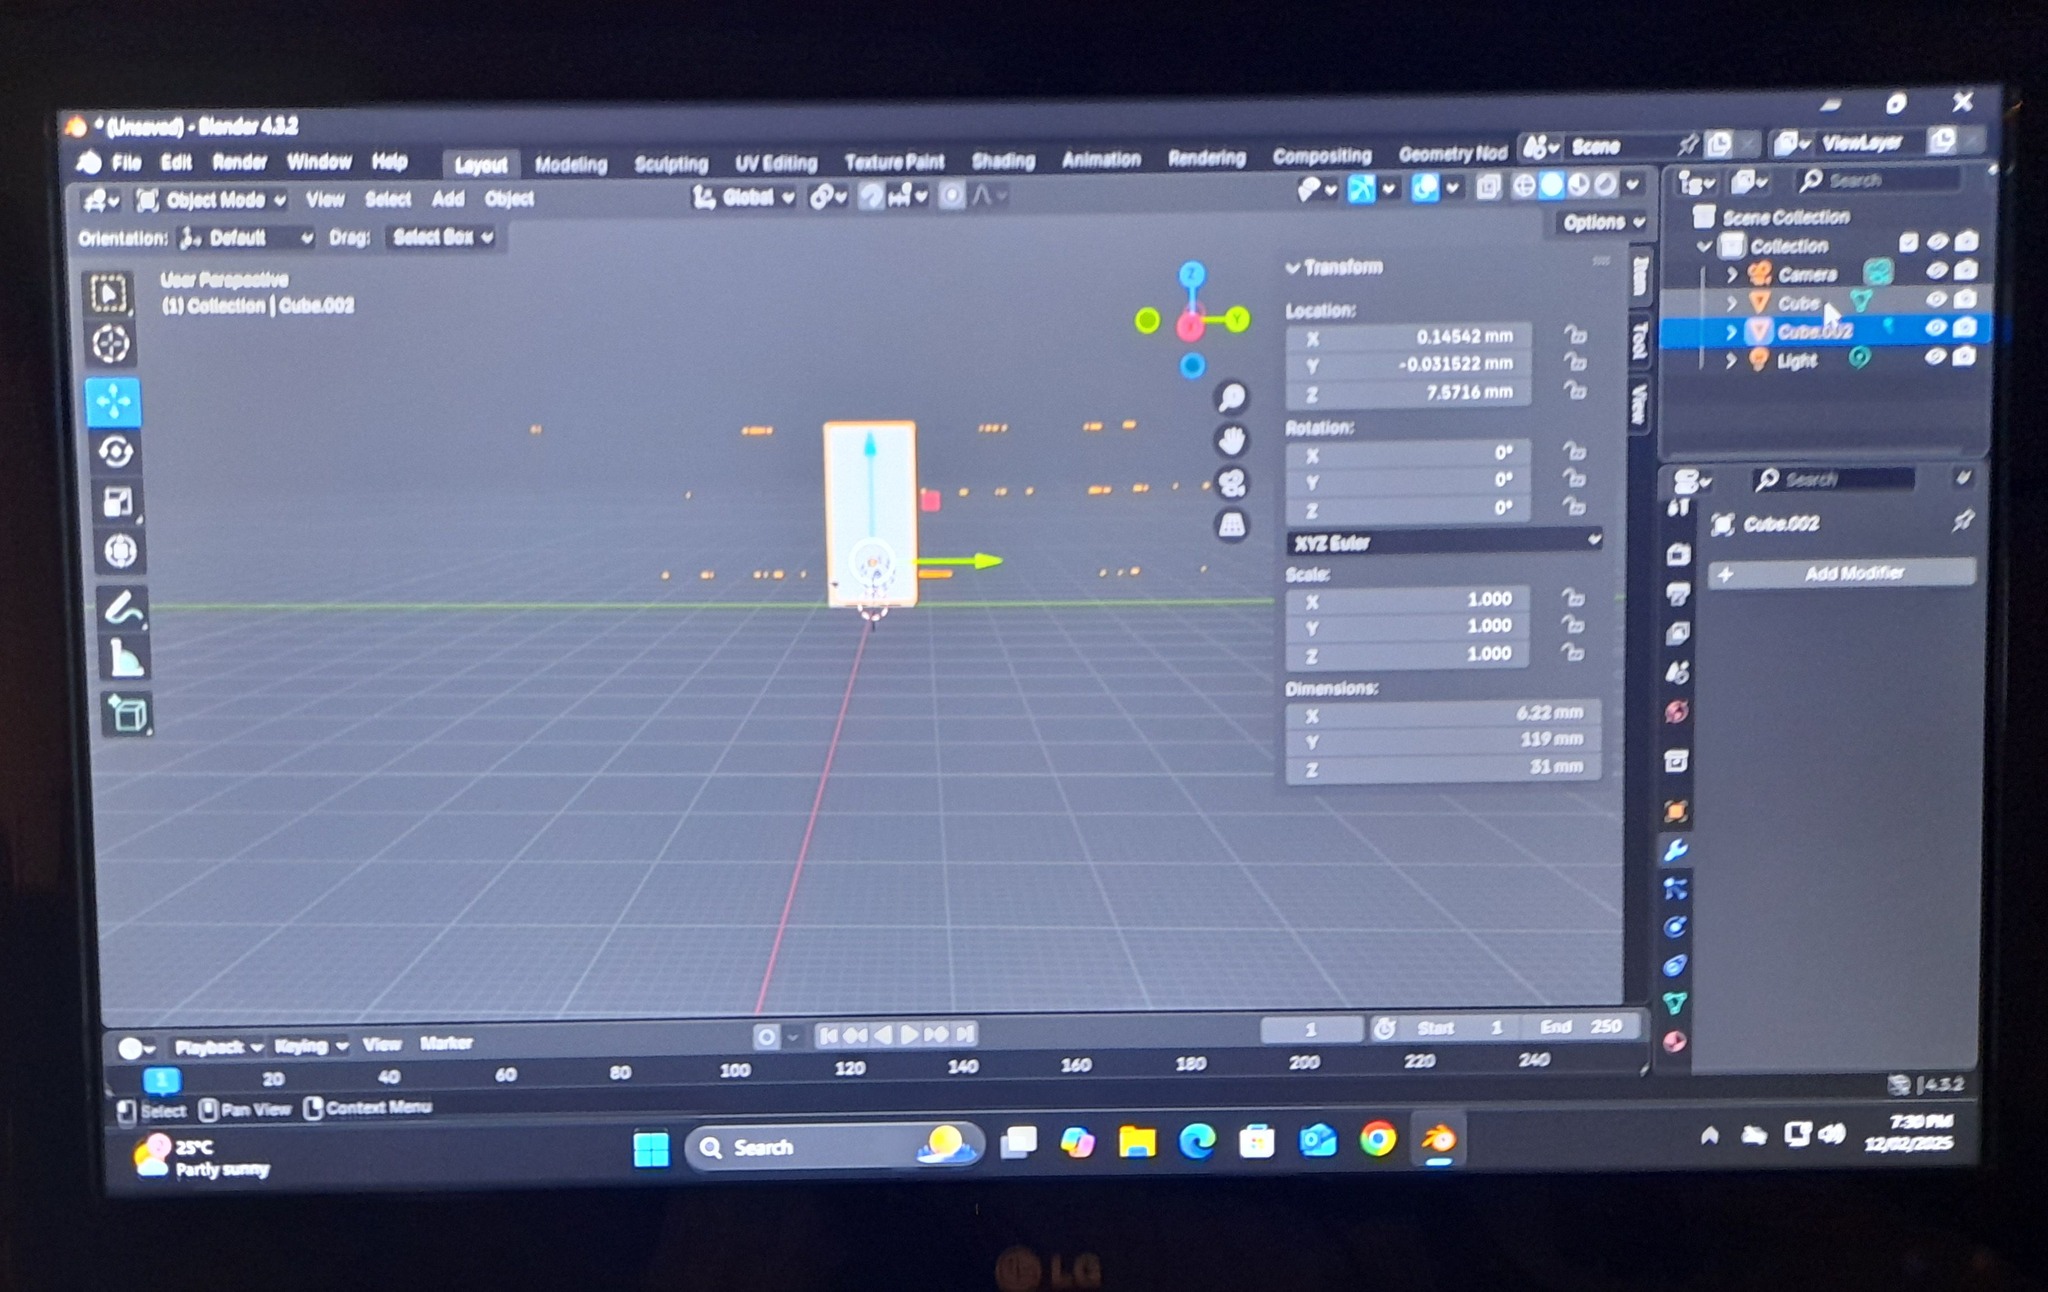The height and width of the screenshot is (1292, 2048).
Task: Open the Playback menu in timeline
Action: click(x=218, y=1047)
